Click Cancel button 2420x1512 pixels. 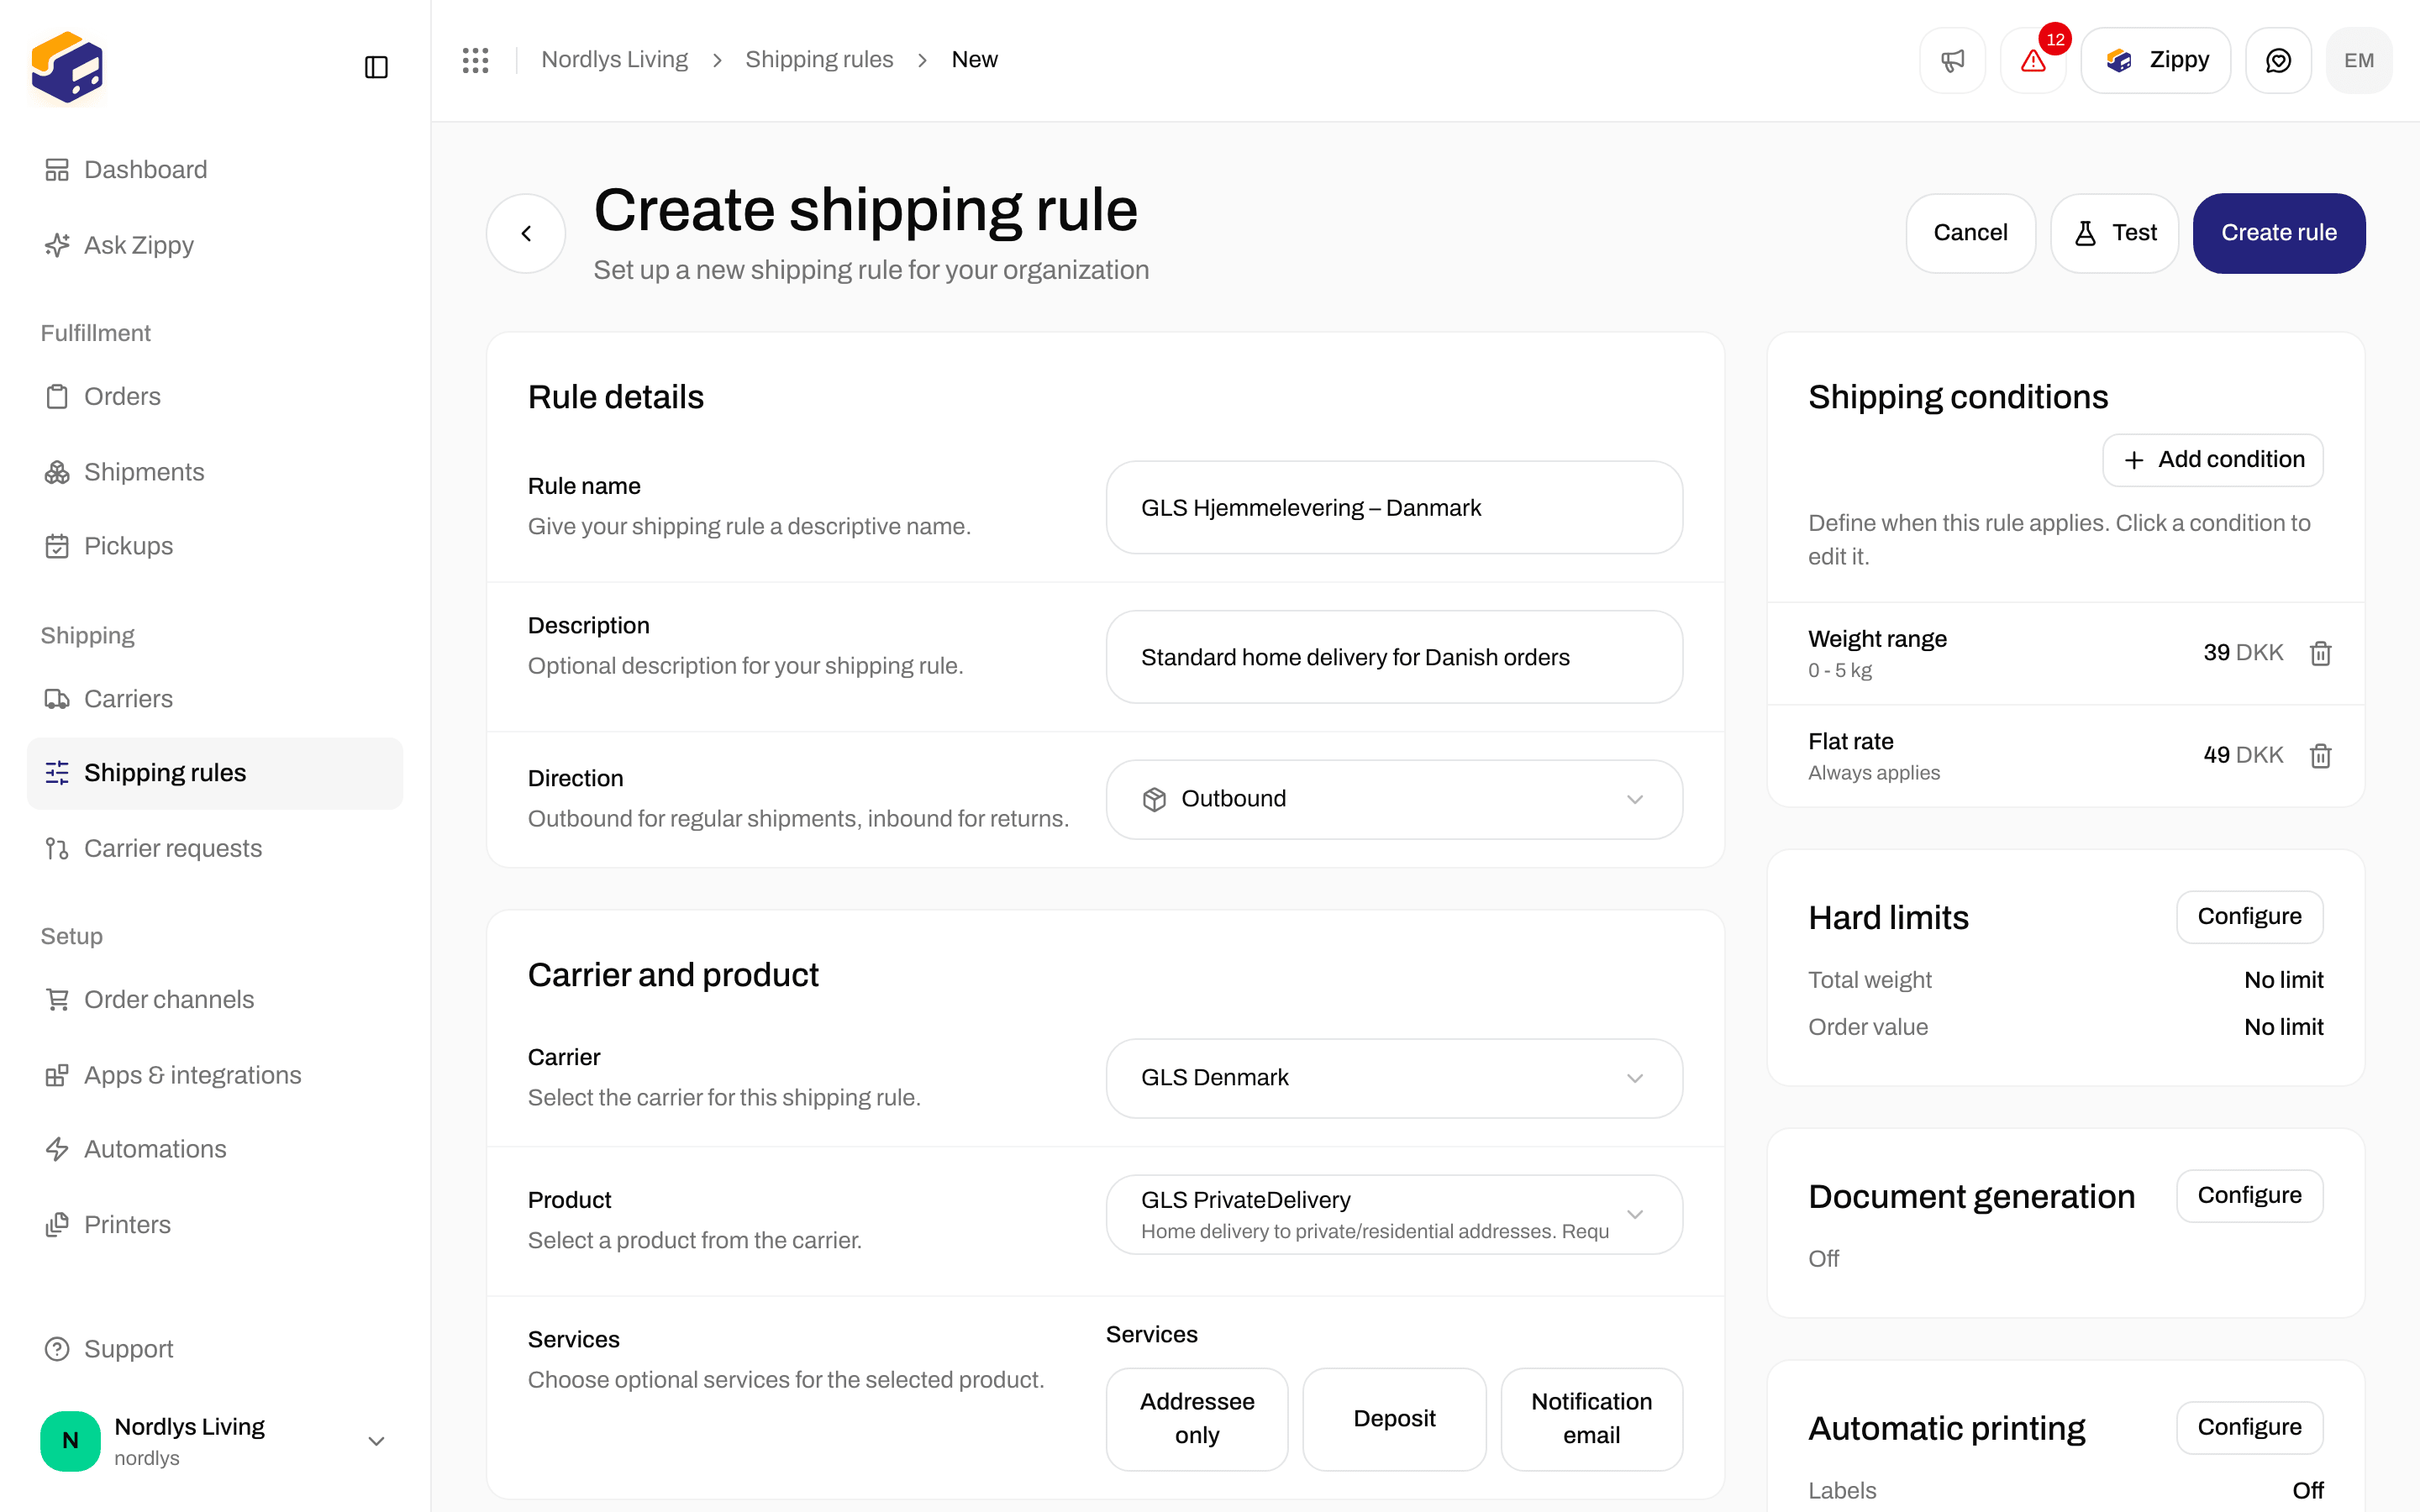(1970, 233)
